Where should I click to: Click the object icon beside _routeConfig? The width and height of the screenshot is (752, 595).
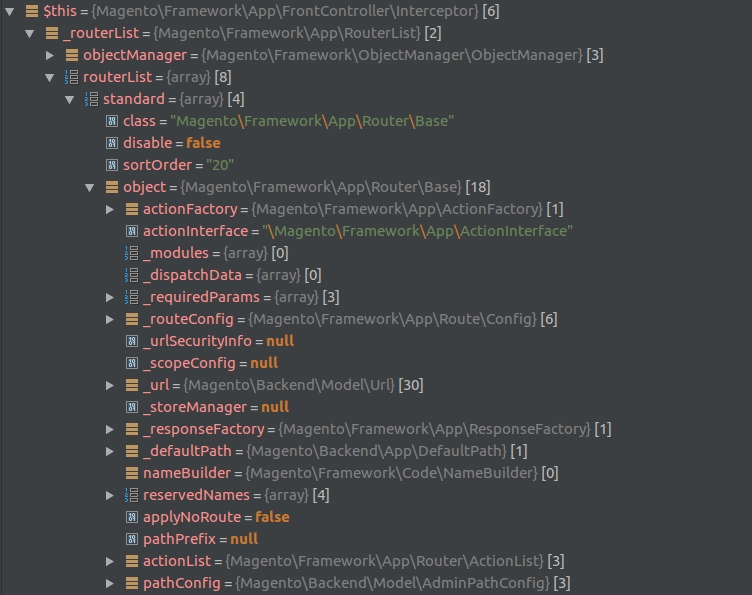point(132,319)
